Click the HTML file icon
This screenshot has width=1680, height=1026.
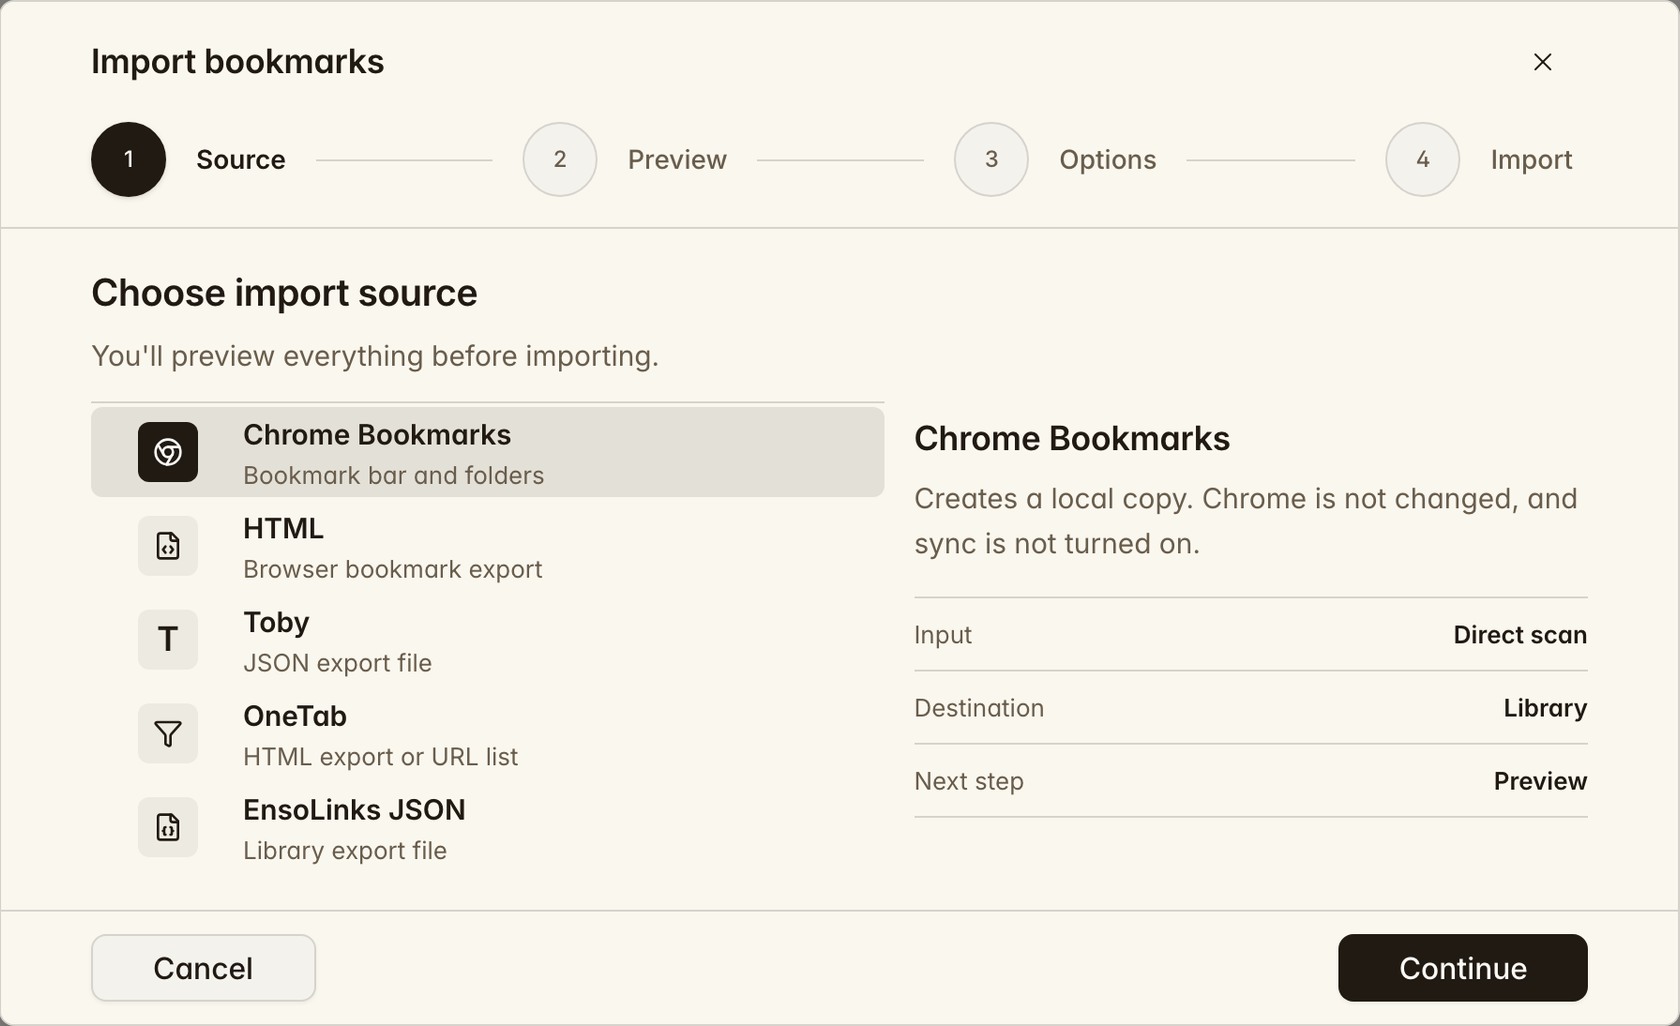[x=168, y=546]
